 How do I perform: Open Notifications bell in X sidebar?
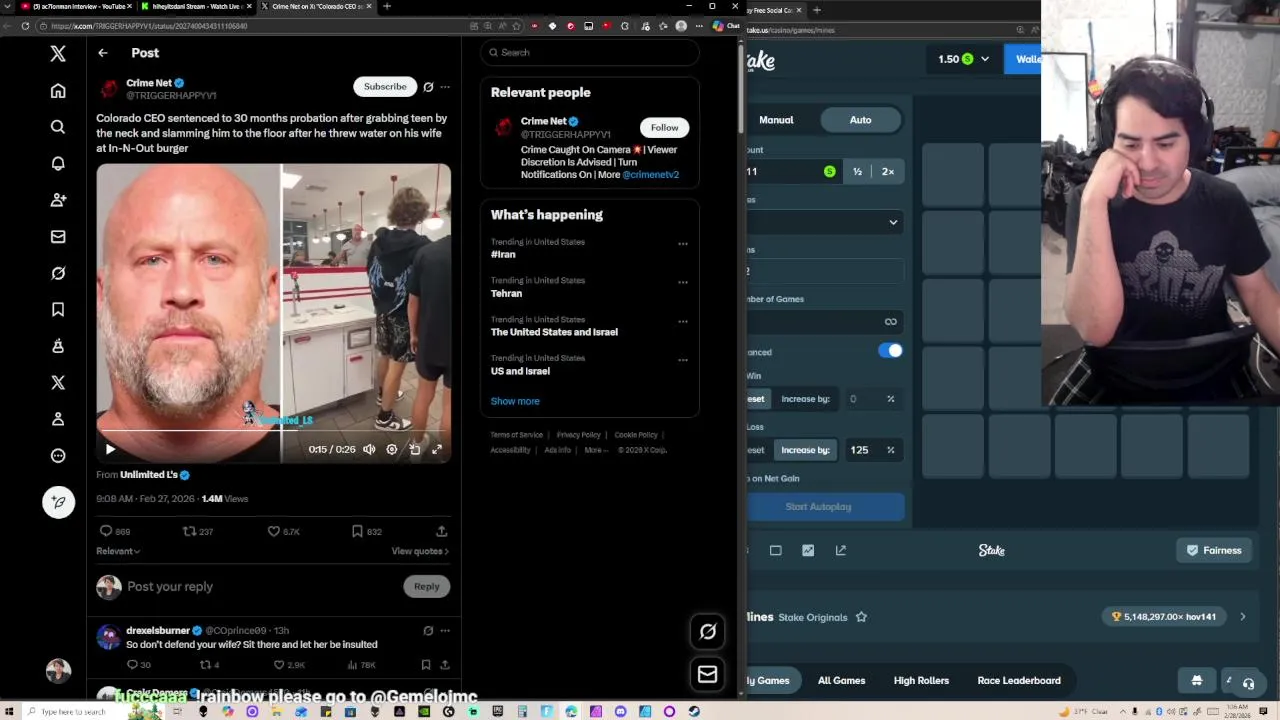pyautogui.click(x=58, y=163)
